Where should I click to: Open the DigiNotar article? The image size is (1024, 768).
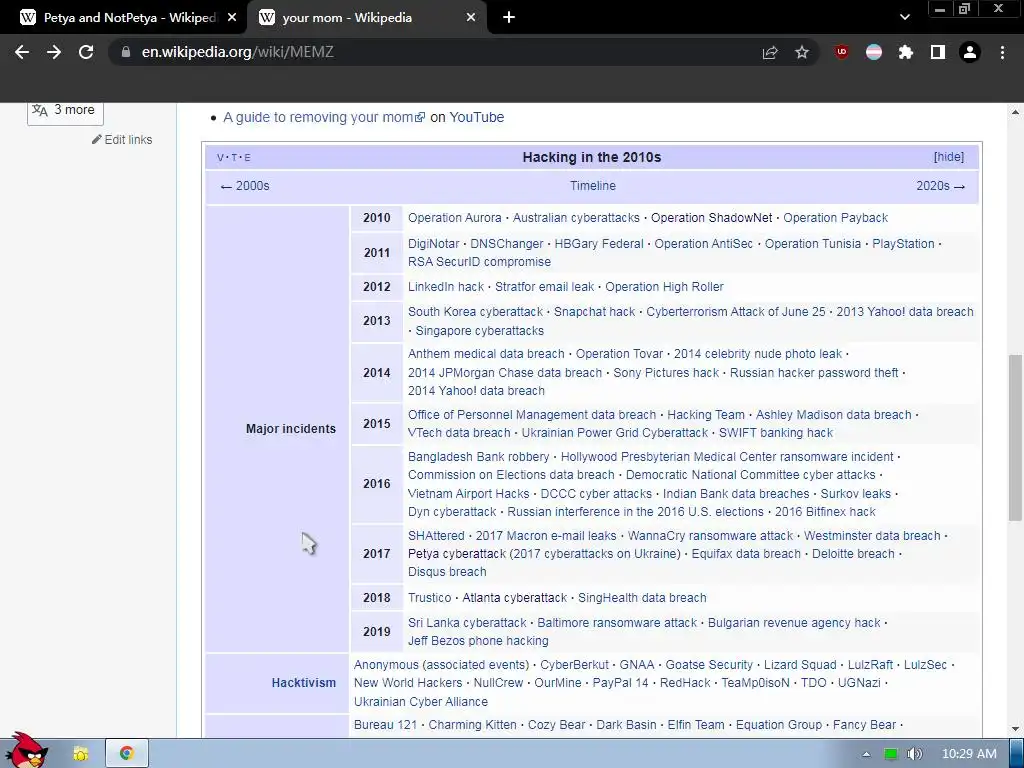pyautogui.click(x=434, y=244)
